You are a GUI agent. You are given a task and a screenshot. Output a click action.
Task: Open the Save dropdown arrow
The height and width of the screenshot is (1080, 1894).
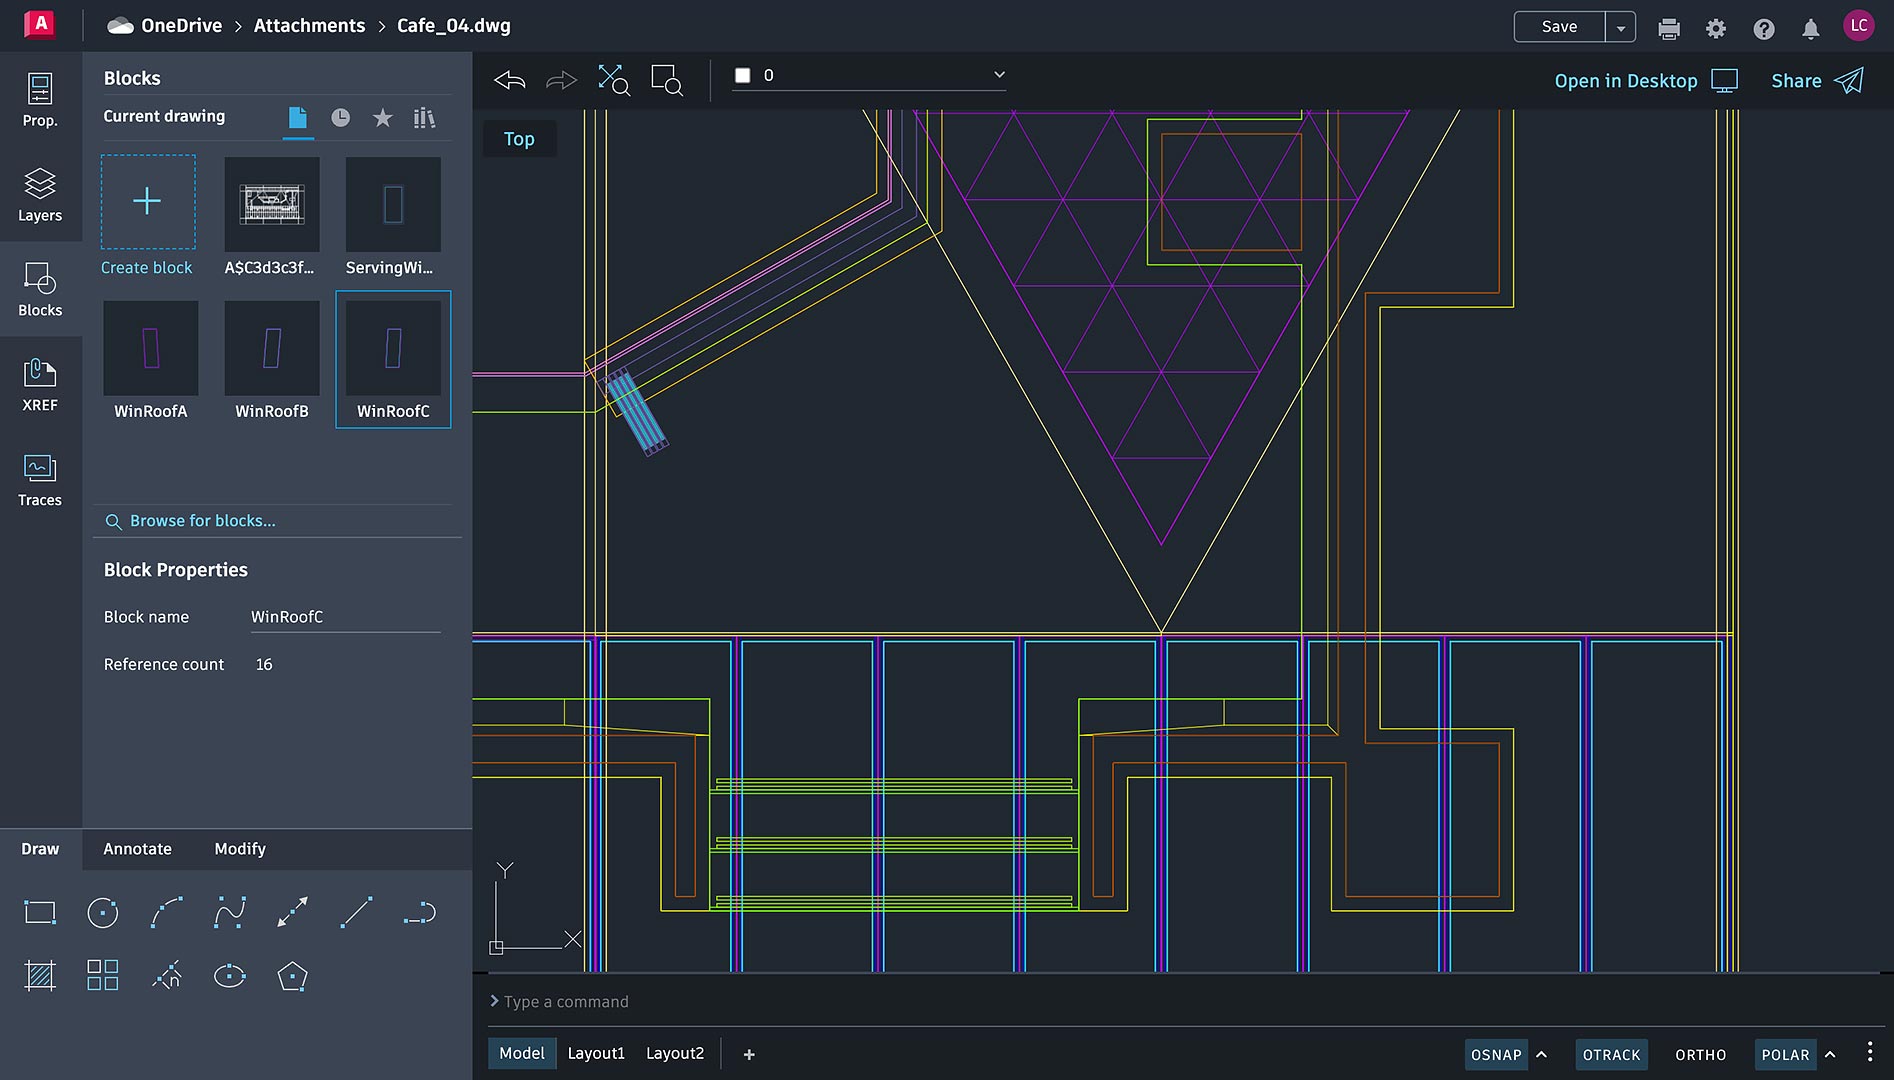point(1620,28)
